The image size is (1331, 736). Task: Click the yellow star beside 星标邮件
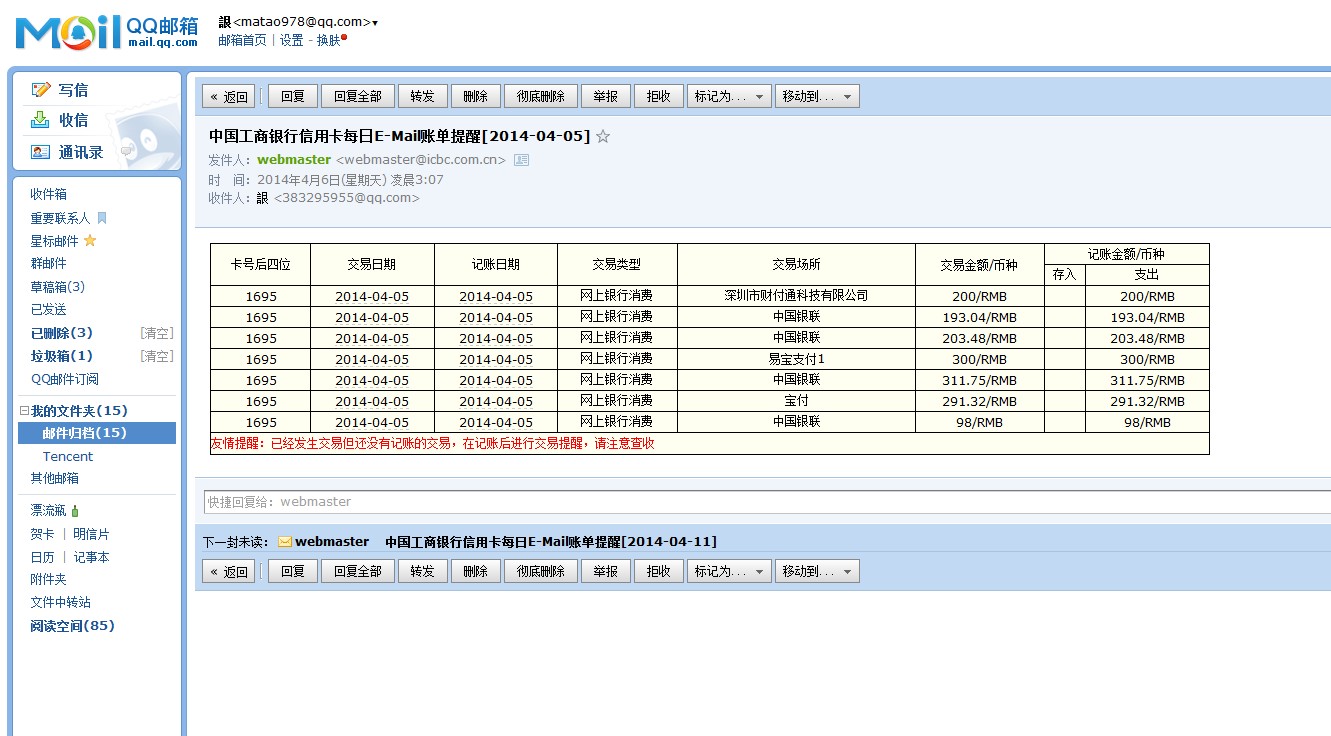click(x=90, y=241)
